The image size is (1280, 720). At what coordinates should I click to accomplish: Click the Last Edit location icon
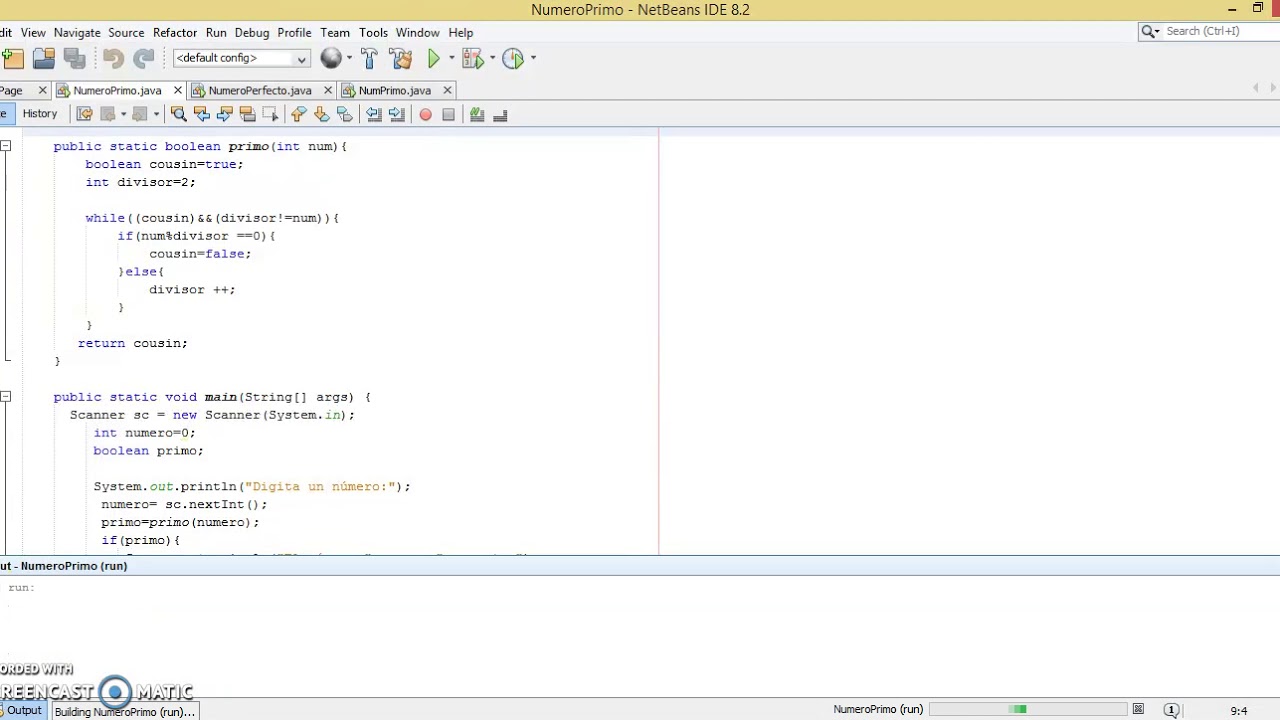click(84, 115)
